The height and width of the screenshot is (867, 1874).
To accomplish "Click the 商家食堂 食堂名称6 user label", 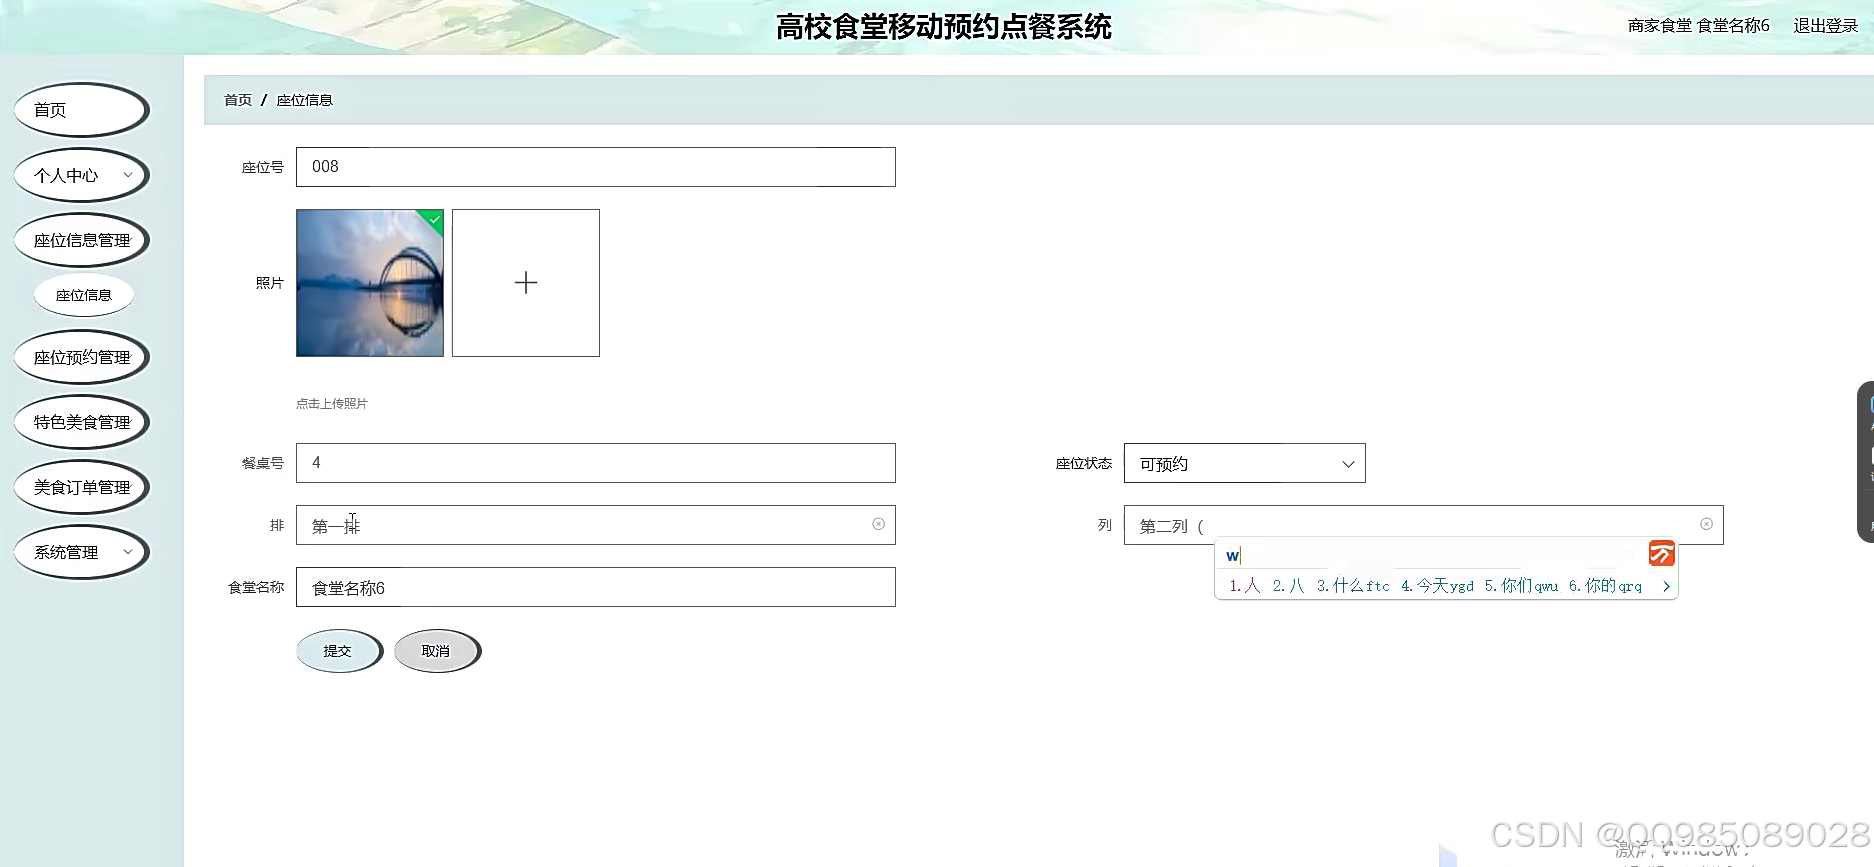I will (x=1699, y=26).
